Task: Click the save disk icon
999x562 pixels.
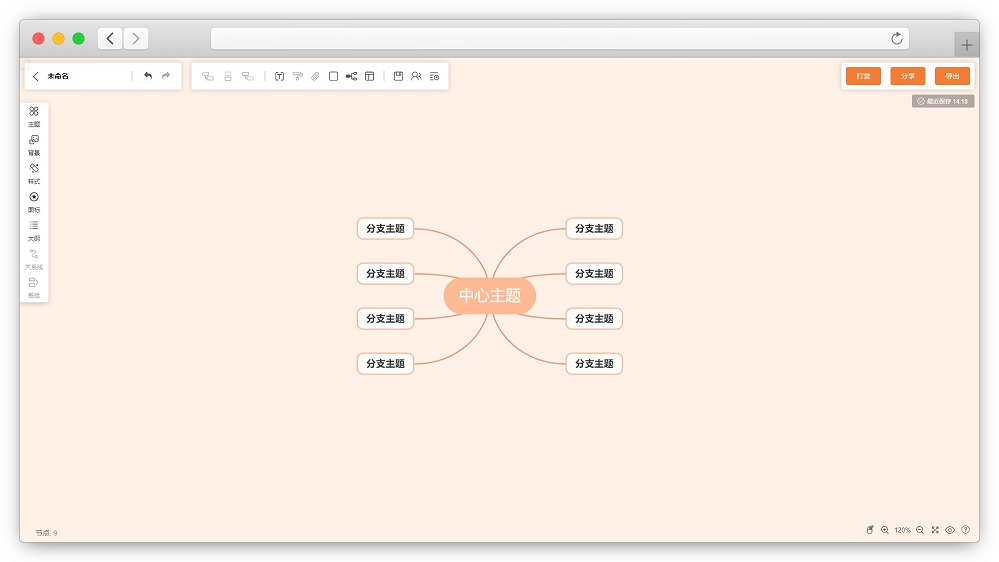Action: [398, 76]
